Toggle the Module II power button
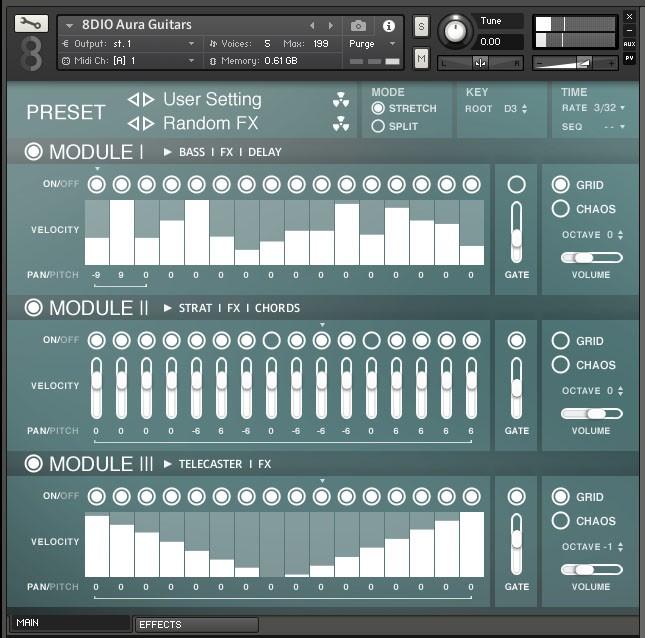 (x=35, y=308)
